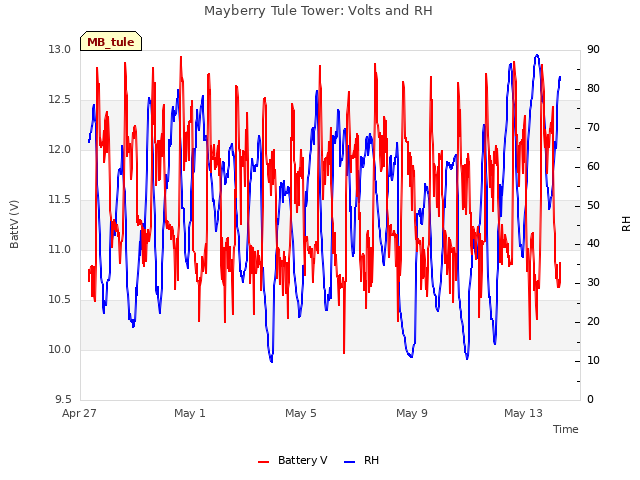Click the 10.5 voltage tick label

point(60,300)
